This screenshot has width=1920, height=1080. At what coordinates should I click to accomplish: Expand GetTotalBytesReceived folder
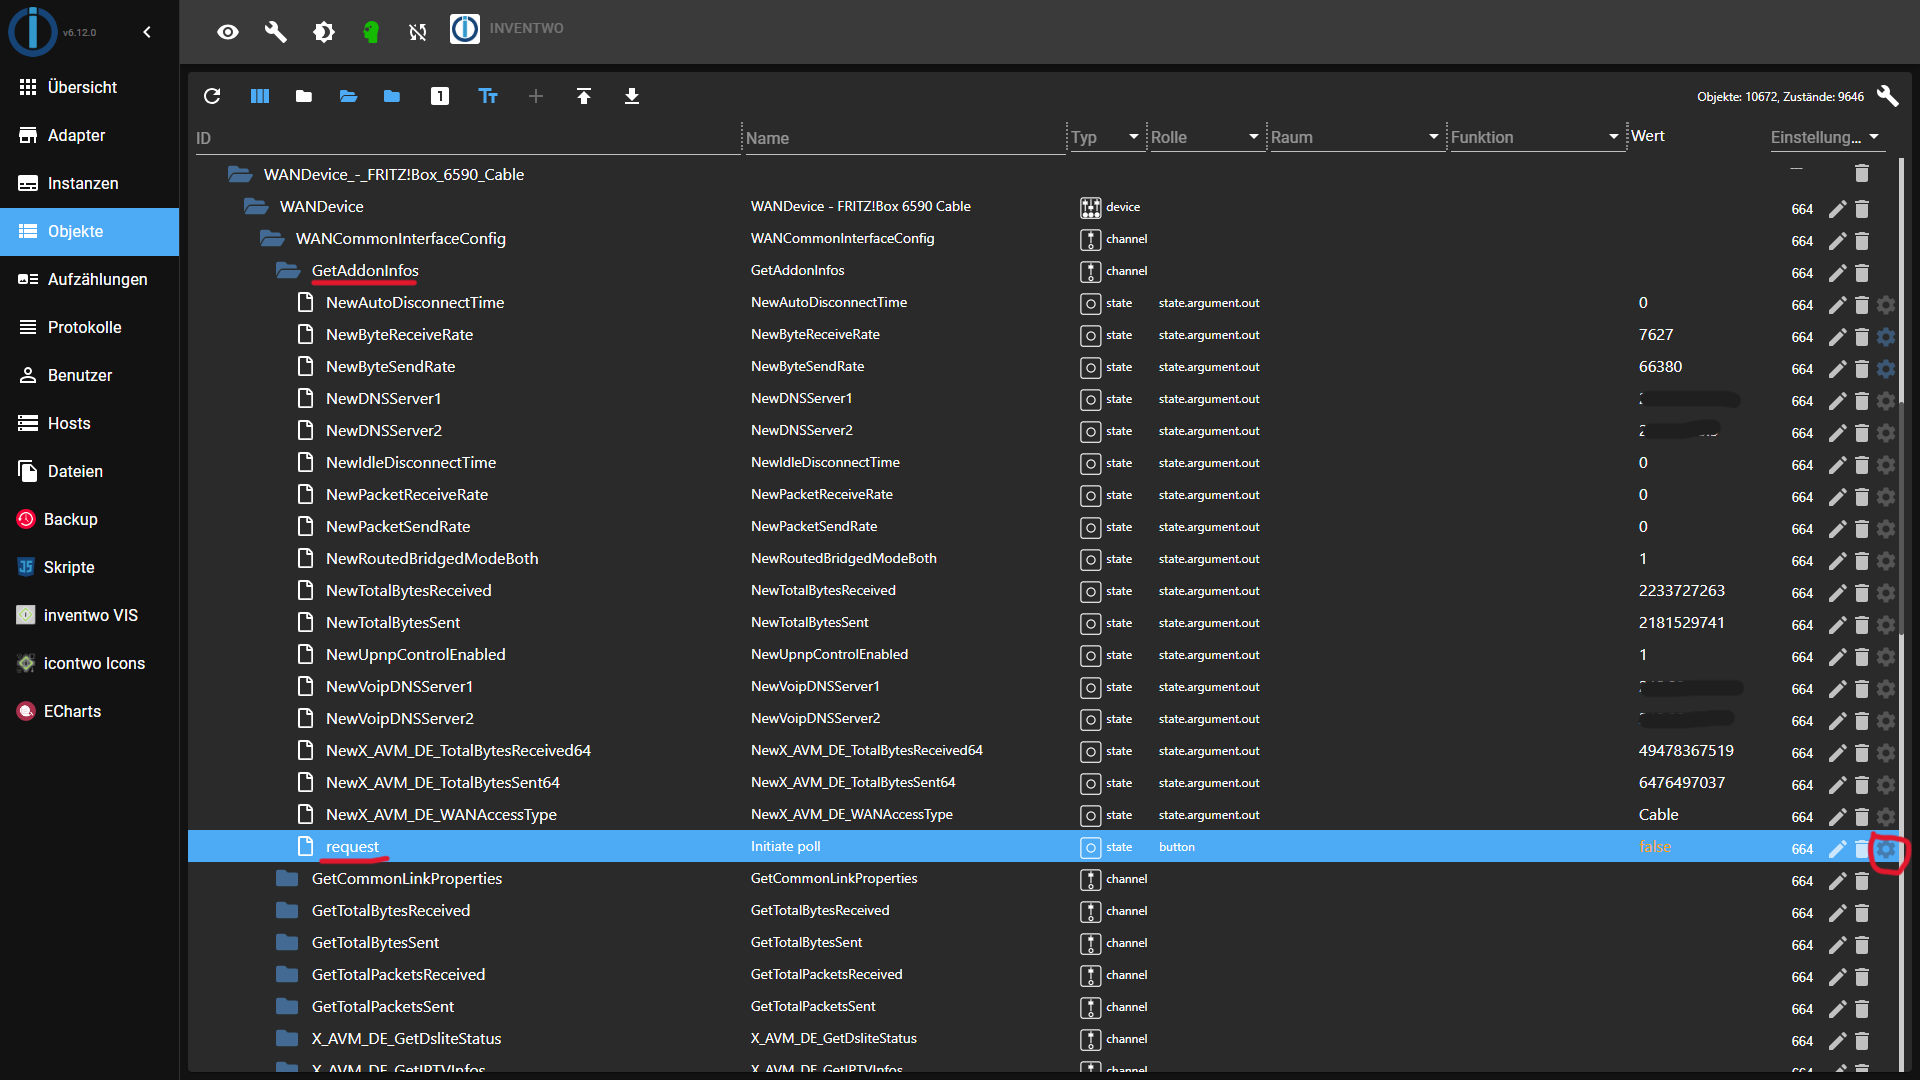click(288, 910)
